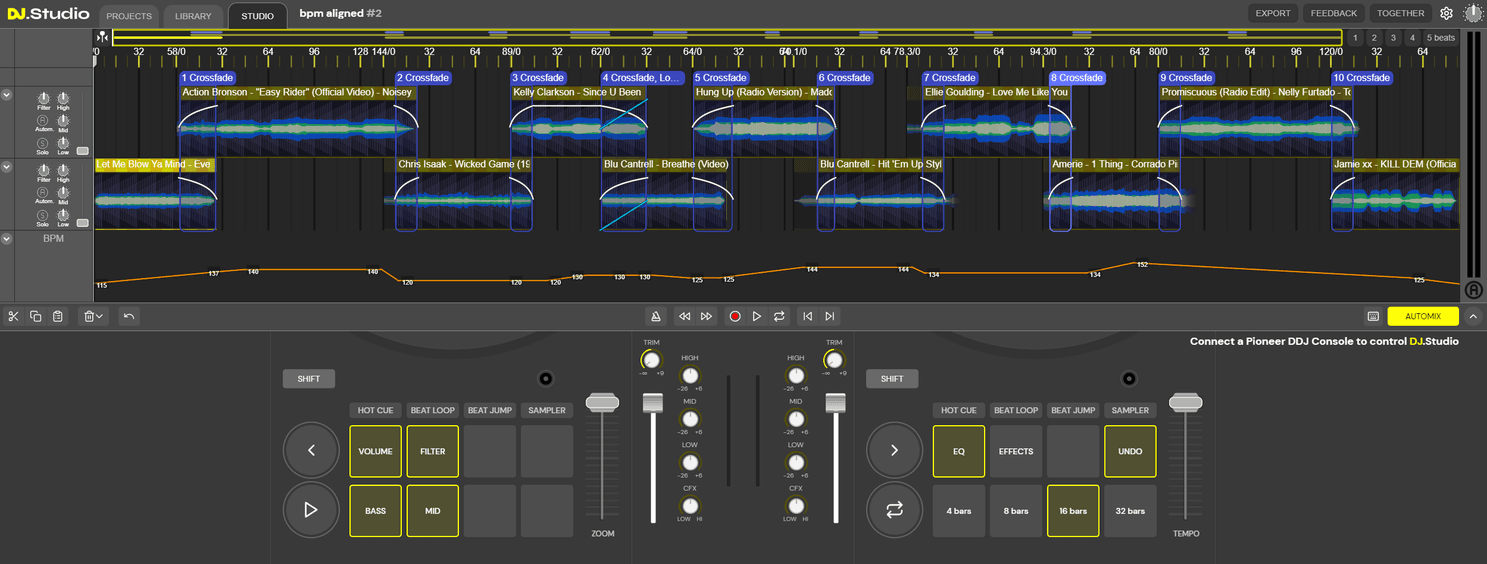Click the transport play button
This screenshot has width=1487, height=564.
757,316
